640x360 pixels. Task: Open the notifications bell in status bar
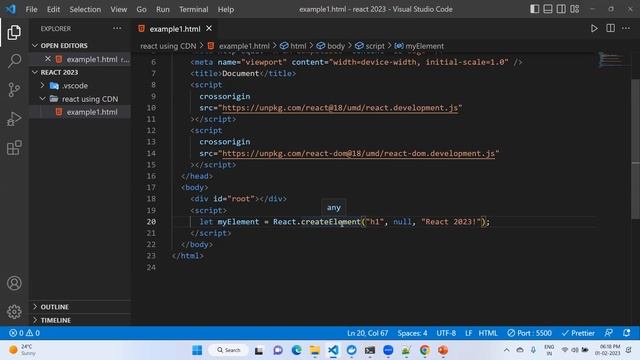pos(627,333)
